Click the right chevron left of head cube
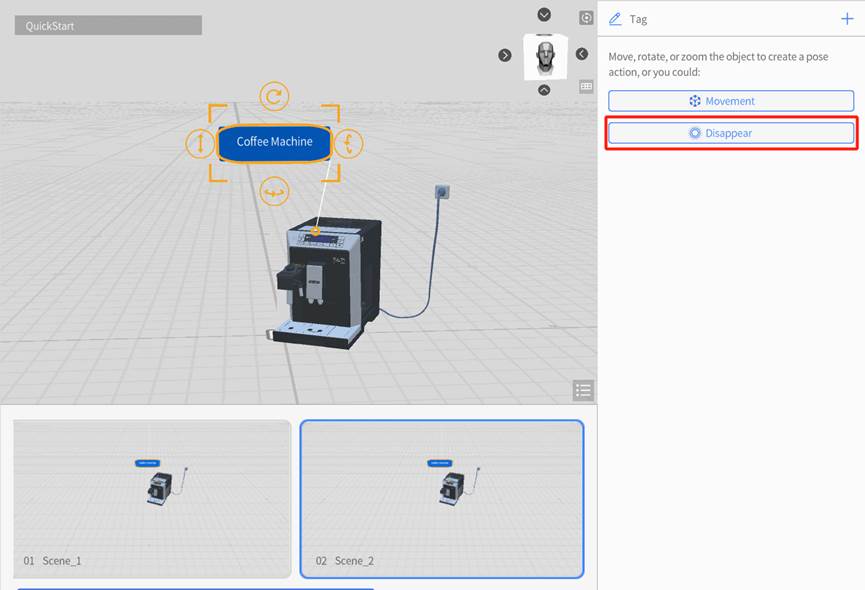This screenshot has width=865, height=590. tap(505, 55)
